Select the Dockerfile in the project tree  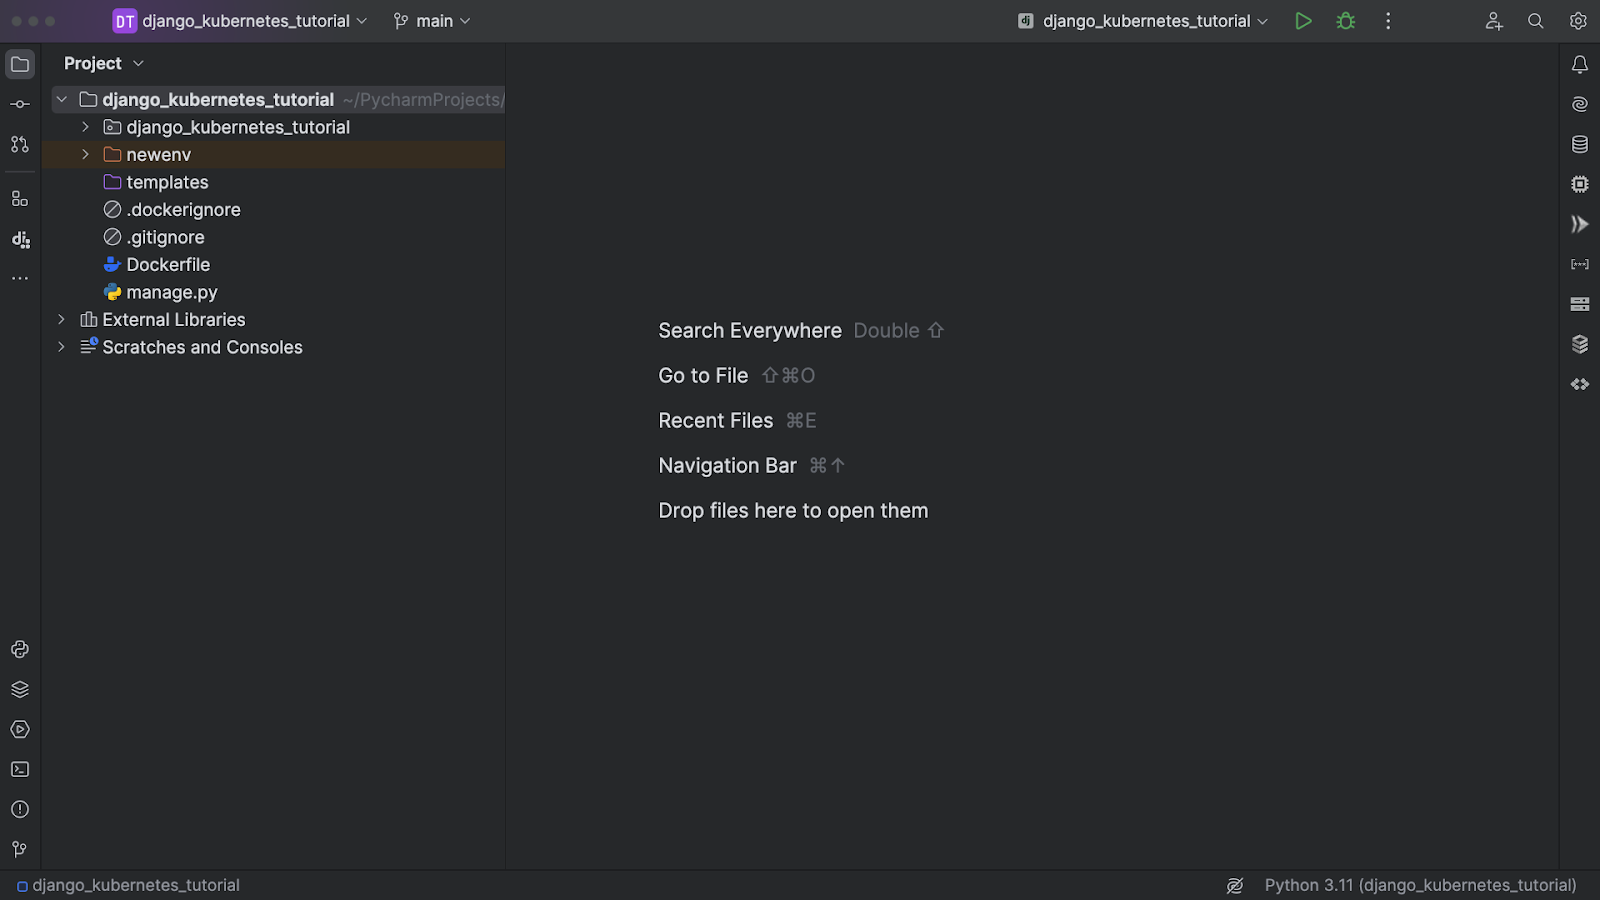[167, 265]
